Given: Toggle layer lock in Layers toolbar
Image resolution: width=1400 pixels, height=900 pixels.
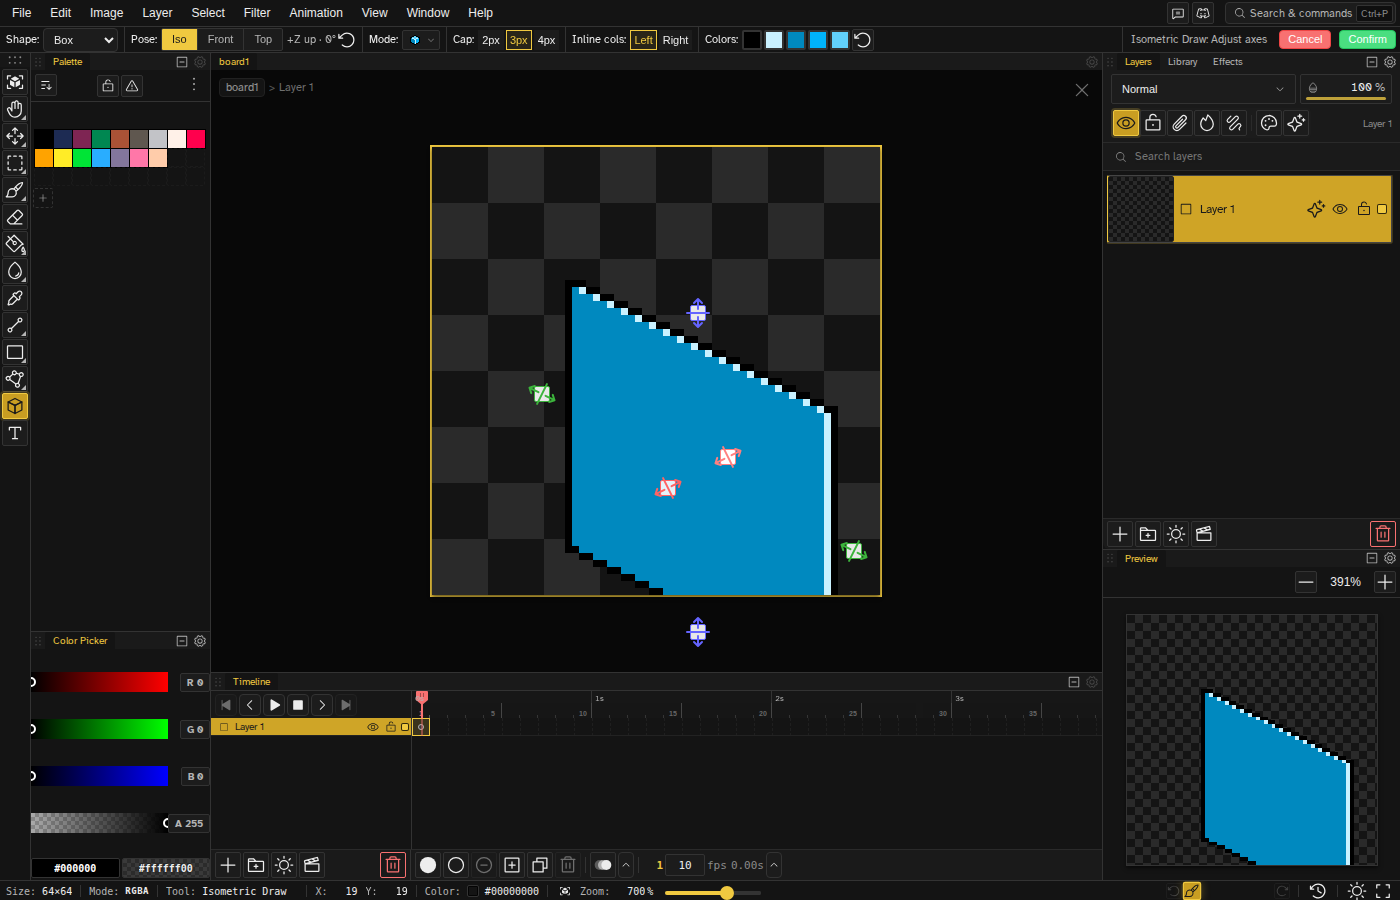Looking at the screenshot, I should [1153, 123].
